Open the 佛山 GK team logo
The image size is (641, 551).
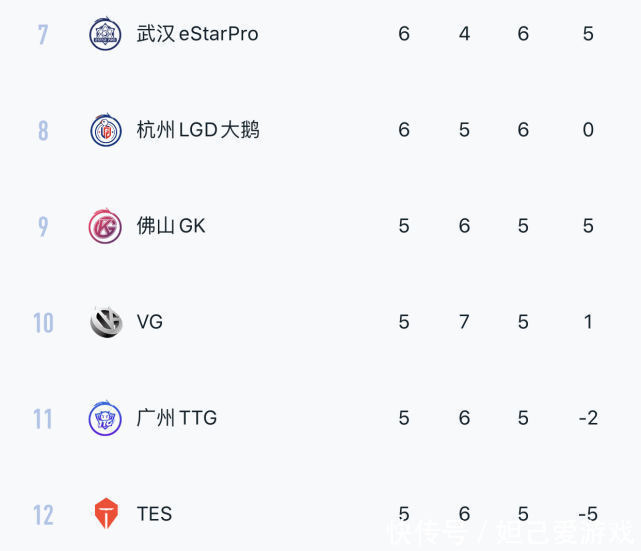(105, 226)
